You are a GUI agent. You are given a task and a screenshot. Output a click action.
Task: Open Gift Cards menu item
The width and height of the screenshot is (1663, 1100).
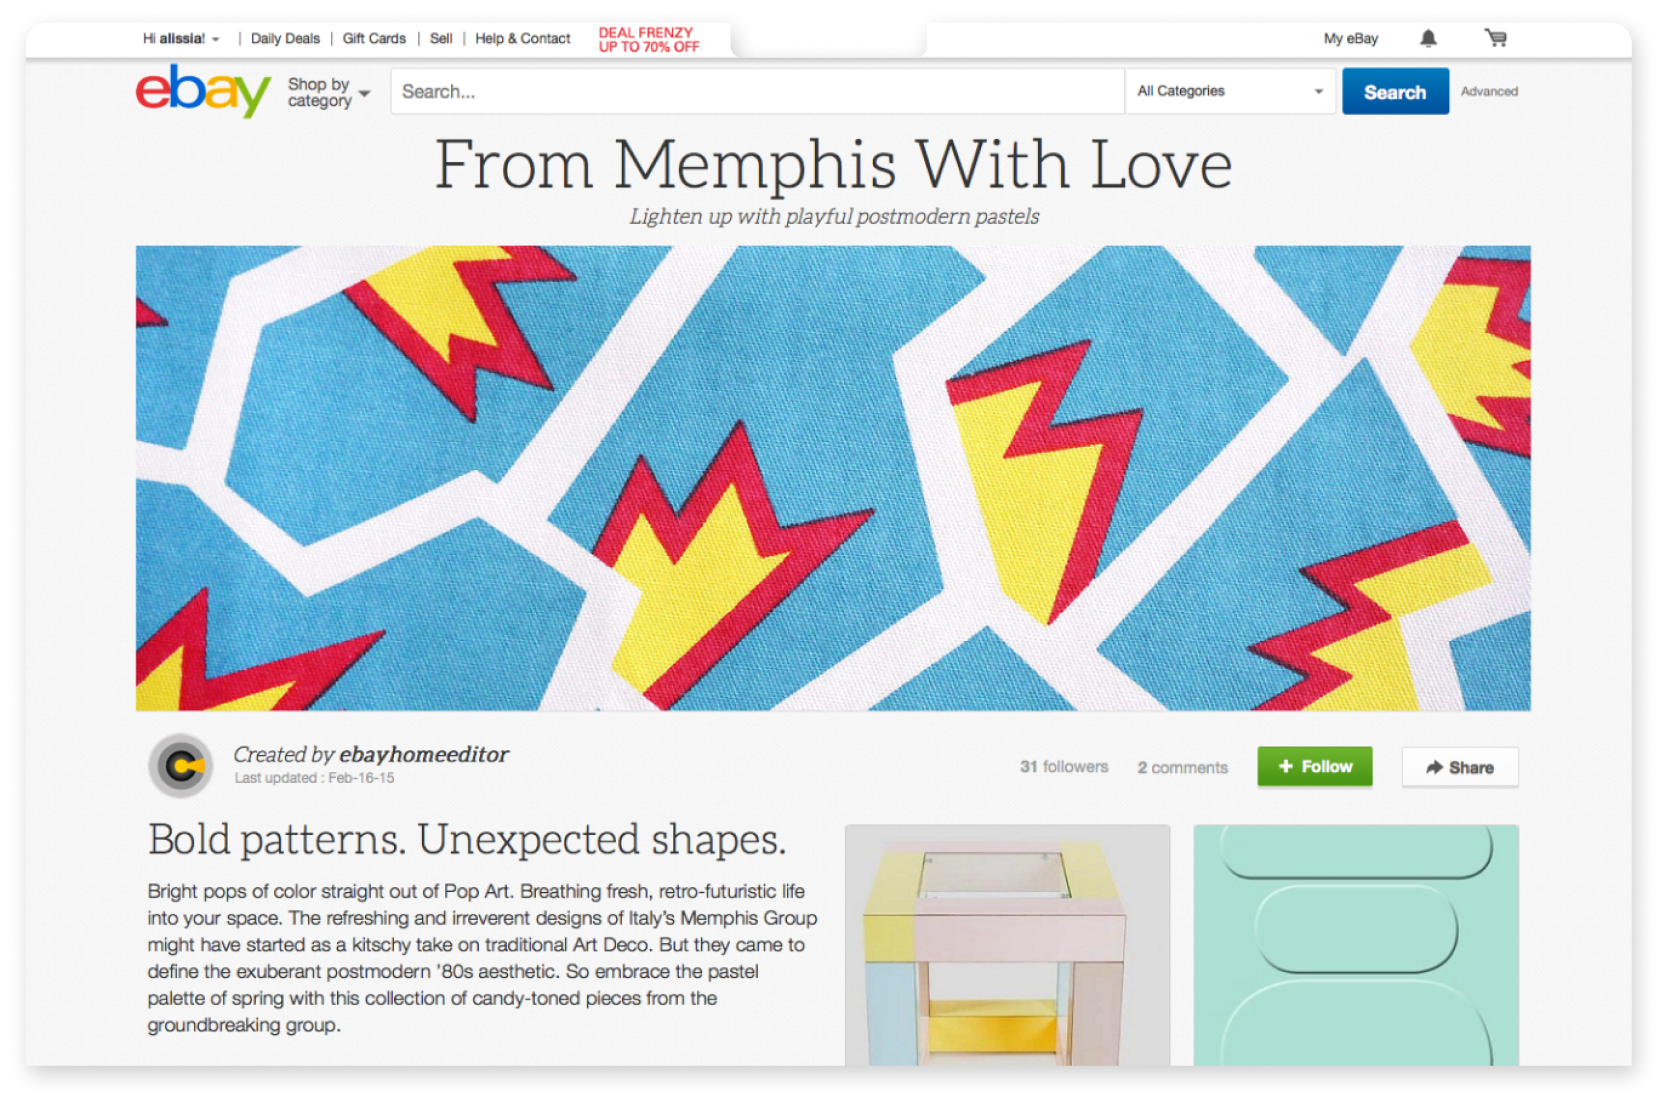(374, 38)
